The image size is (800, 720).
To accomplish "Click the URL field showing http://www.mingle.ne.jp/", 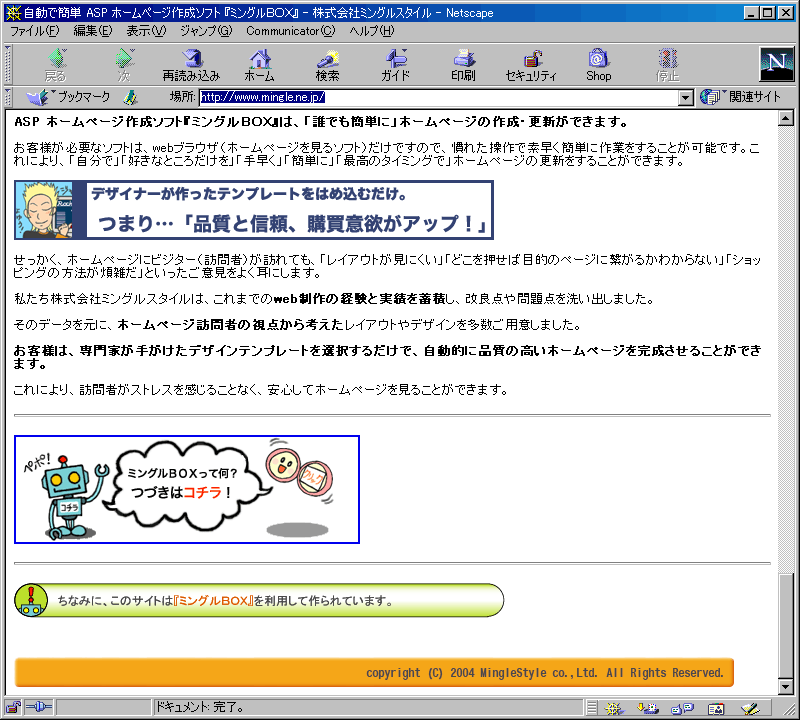I will 438,97.
